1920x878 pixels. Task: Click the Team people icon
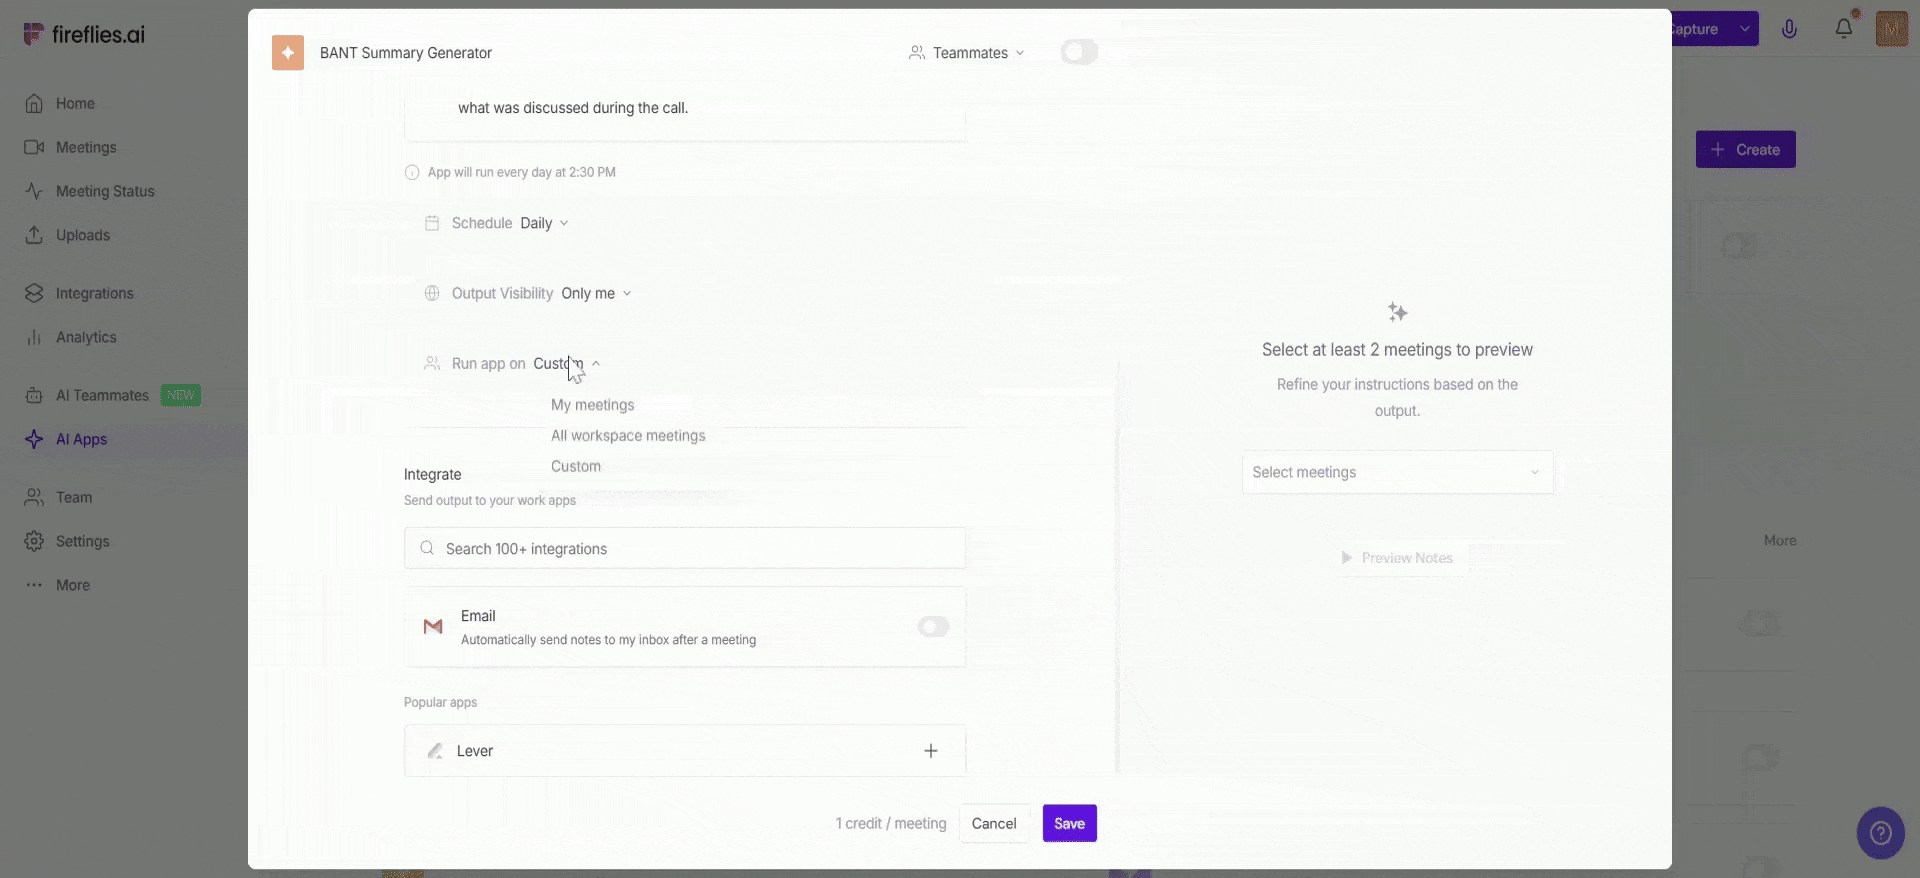(x=34, y=497)
